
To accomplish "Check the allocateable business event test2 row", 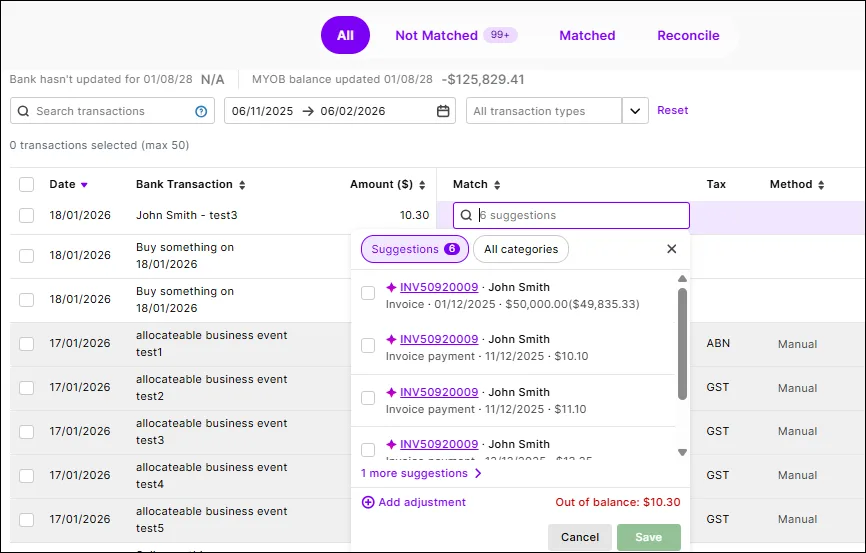I will point(27,388).
